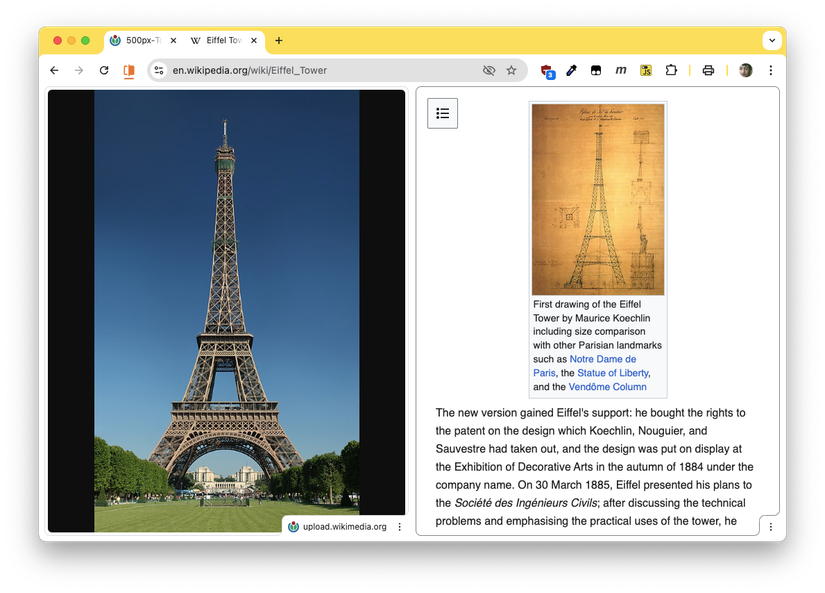825x593 pixels.
Task: Open the JS-blocker extension icon
Action: (x=646, y=70)
